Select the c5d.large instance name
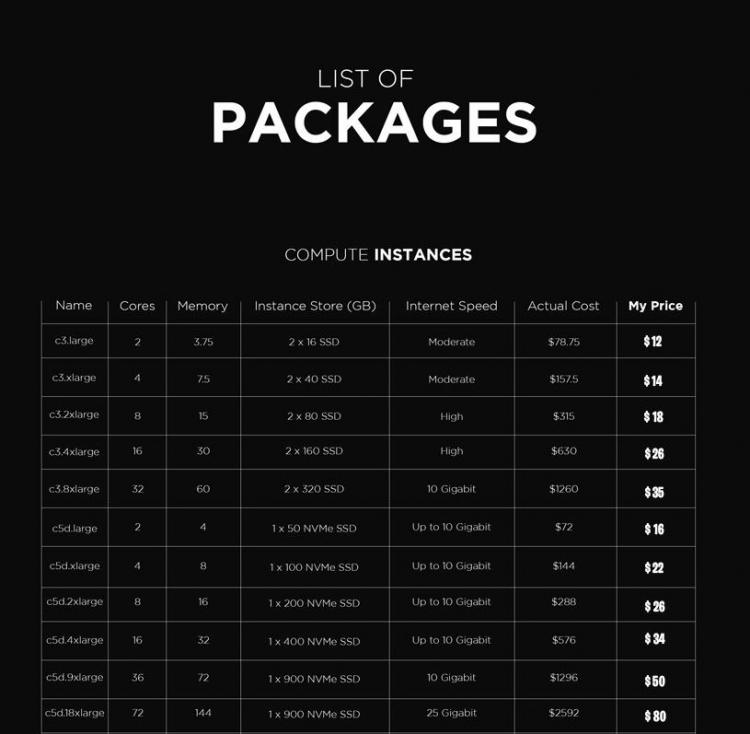The image size is (750, 734). click(74, 527)
